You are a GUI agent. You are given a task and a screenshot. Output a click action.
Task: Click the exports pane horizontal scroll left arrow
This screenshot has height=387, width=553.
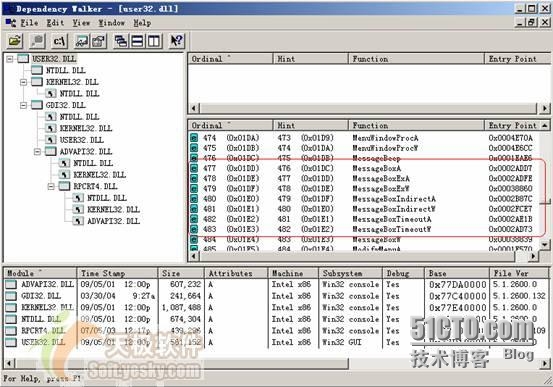pos(194,256)
